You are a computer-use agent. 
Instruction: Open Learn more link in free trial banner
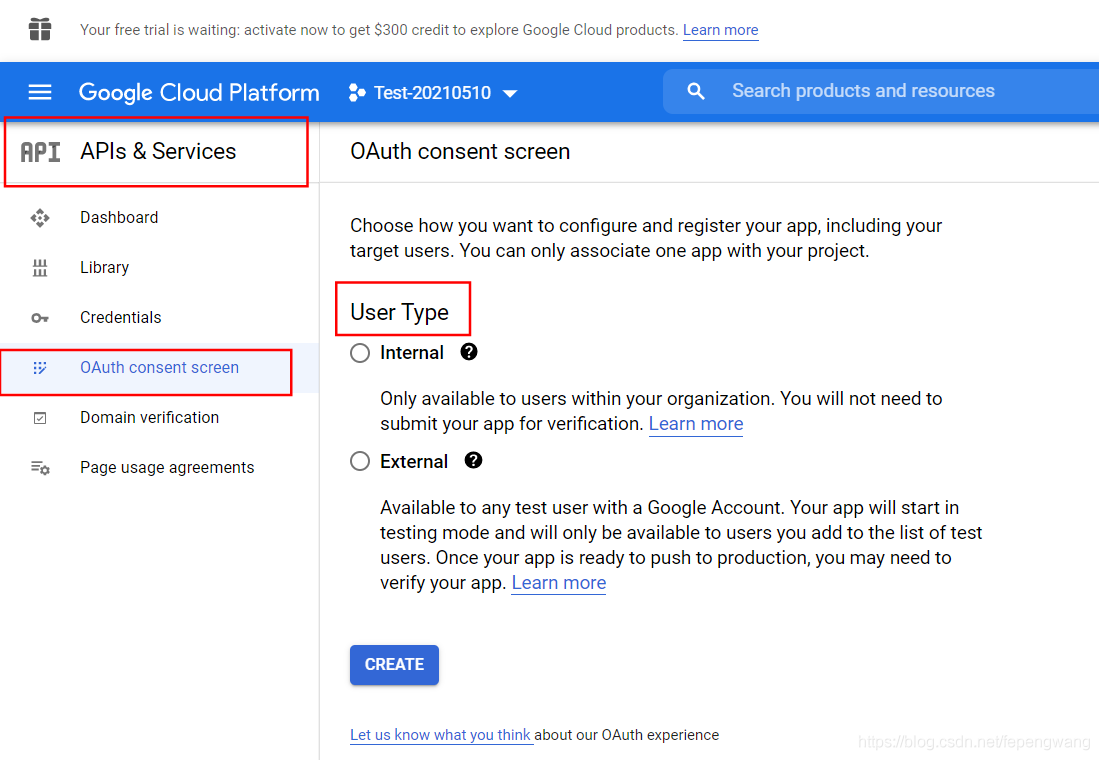tap(721, 30)
